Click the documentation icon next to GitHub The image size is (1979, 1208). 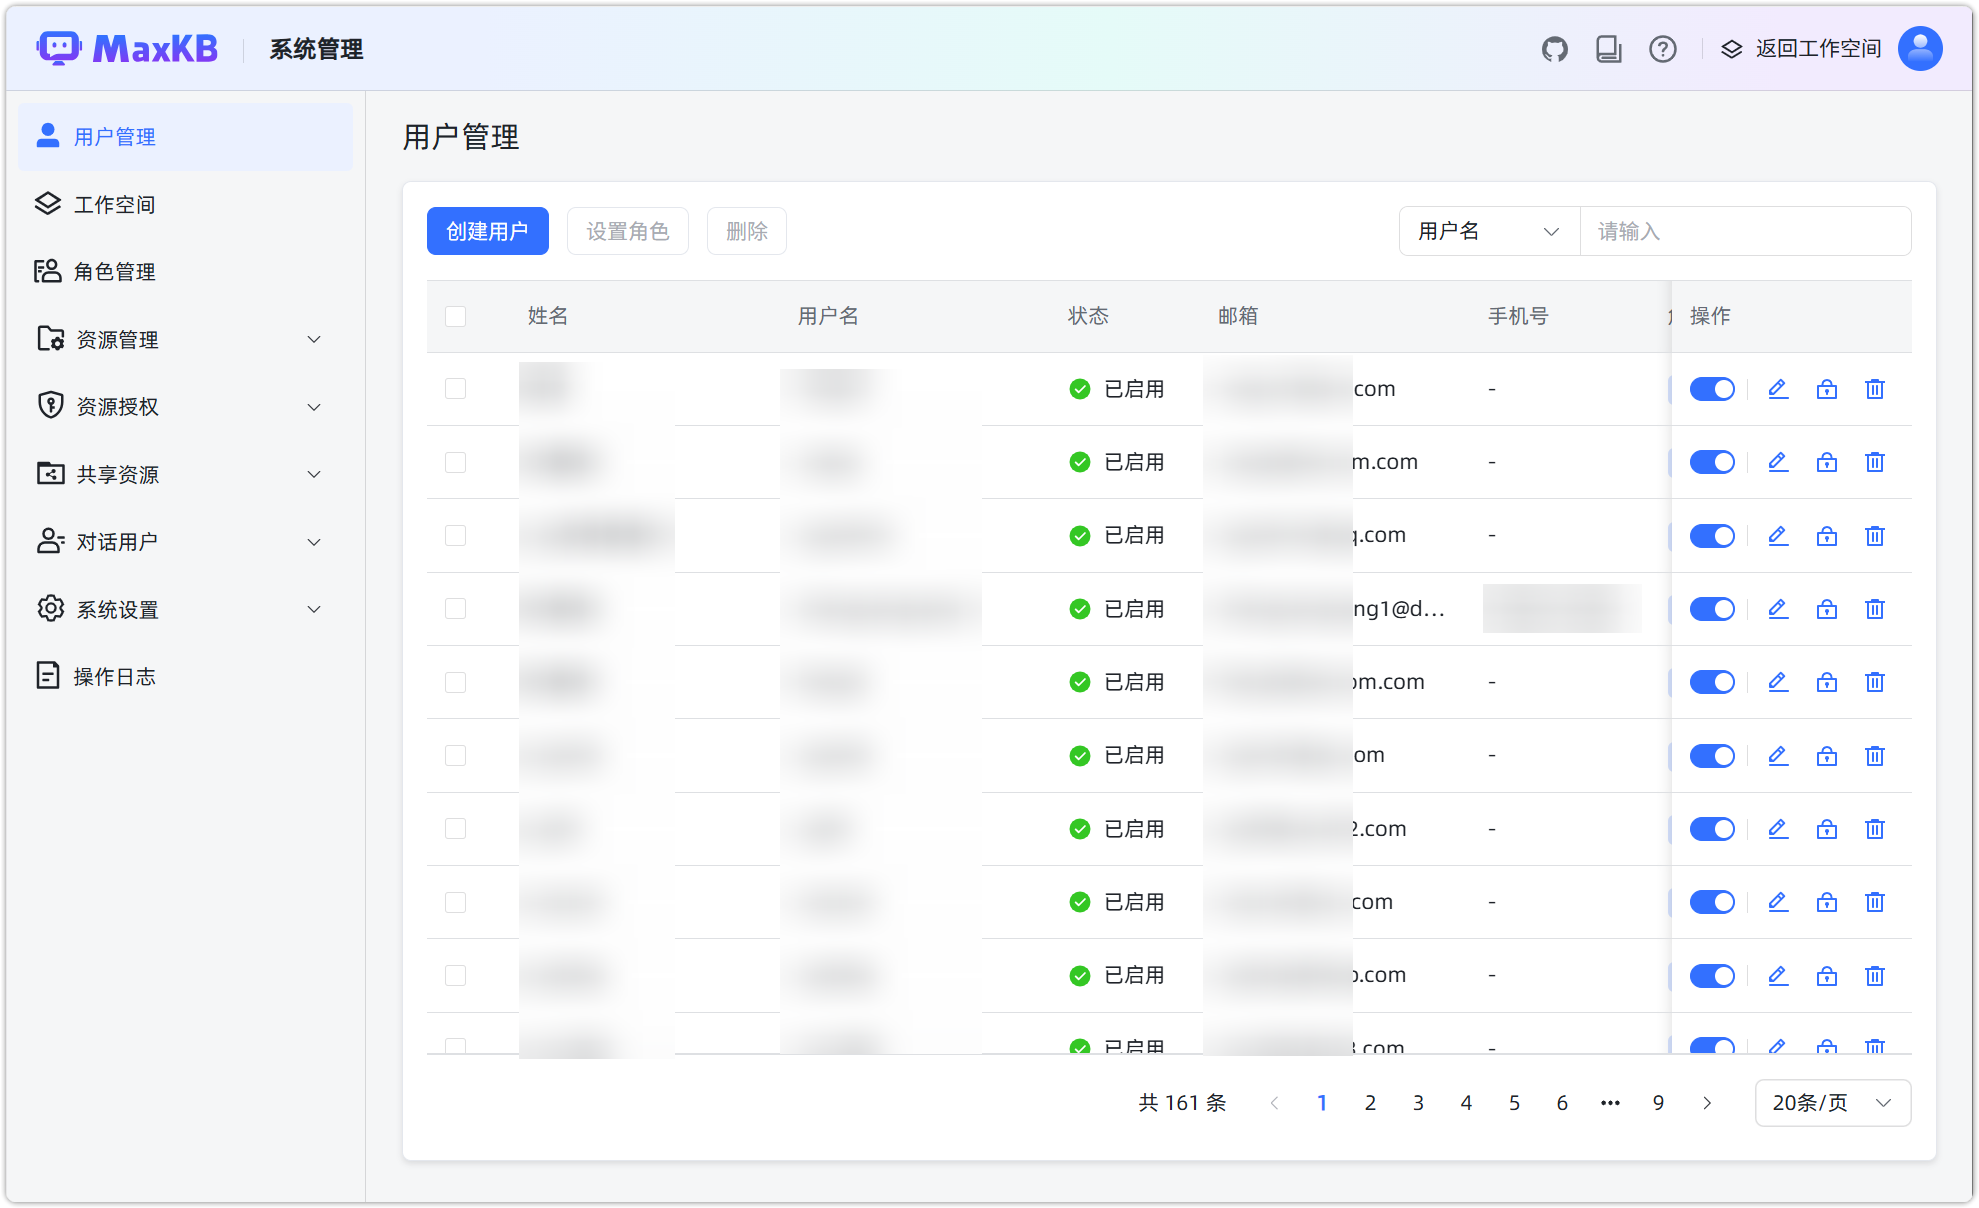tap(1608, 48)
